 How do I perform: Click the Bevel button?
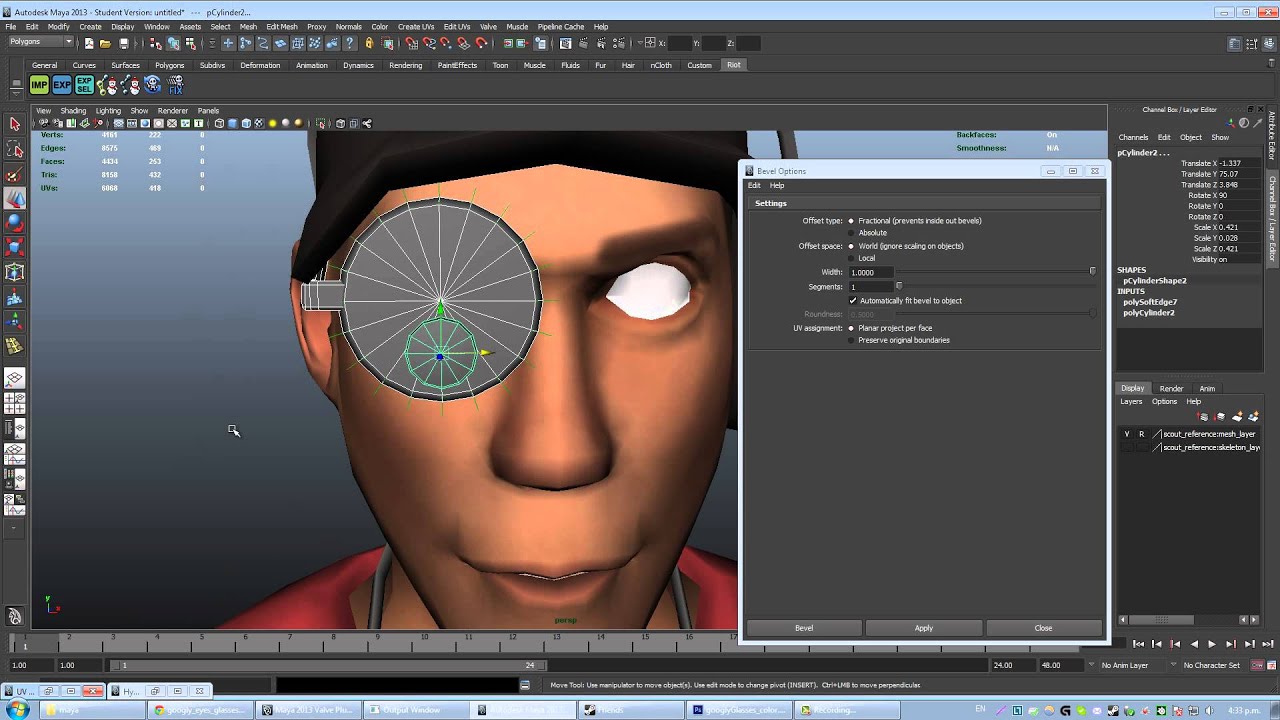[804, 628]
